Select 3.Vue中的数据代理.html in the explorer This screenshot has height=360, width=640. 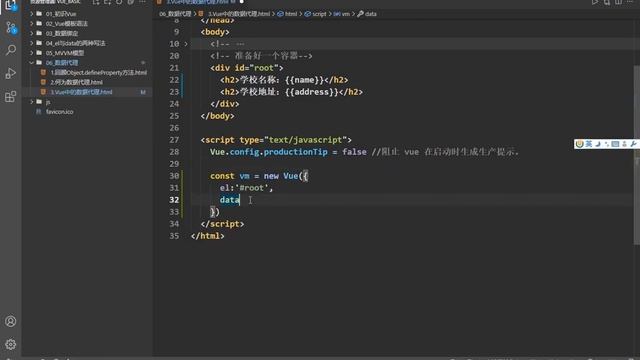[x=81, y=92]
